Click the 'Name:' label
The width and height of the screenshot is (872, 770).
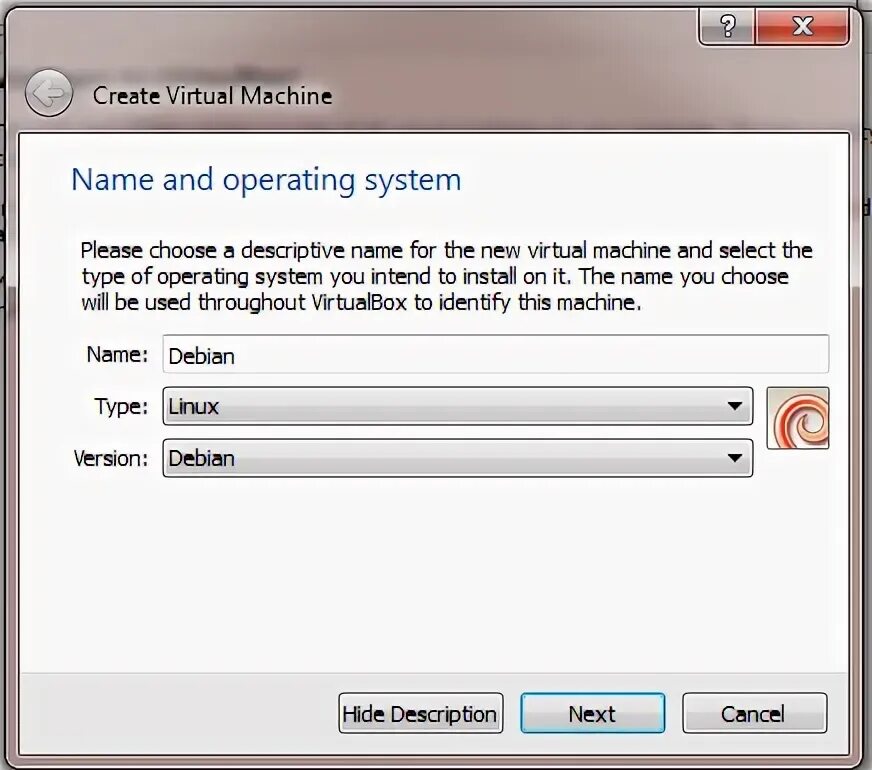click(x=117, y=354)
